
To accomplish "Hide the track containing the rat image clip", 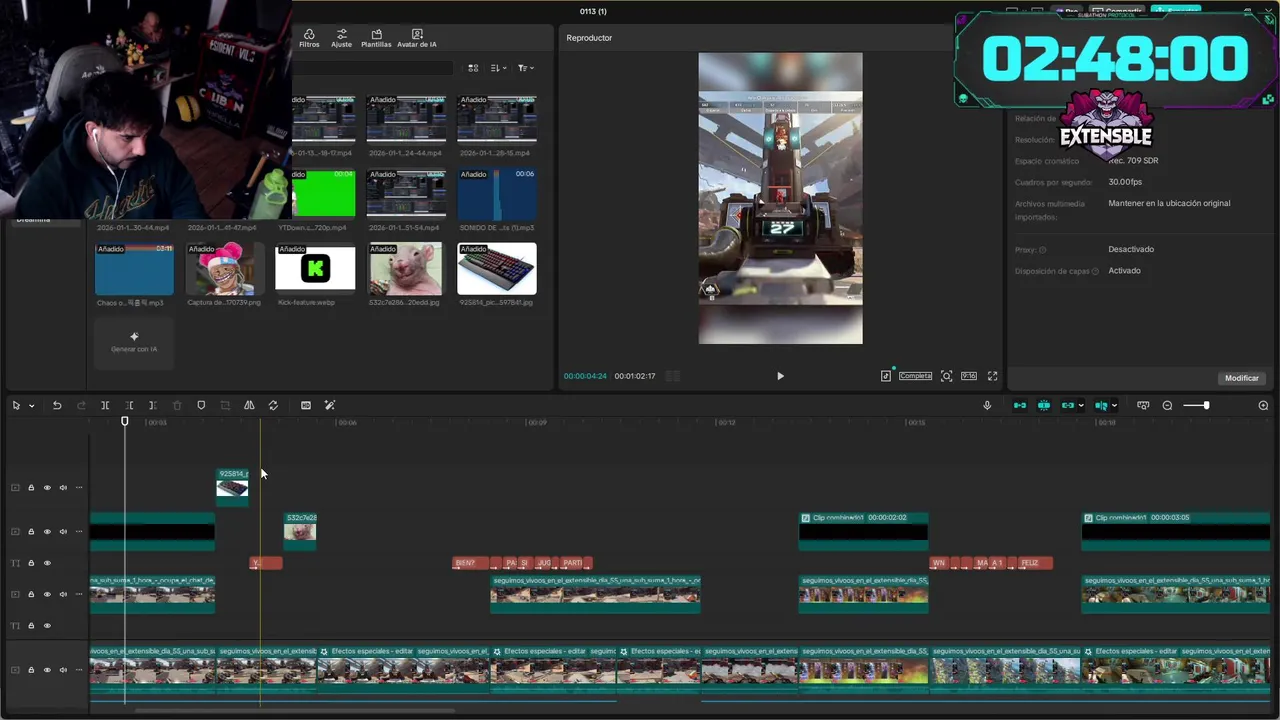I will 47,531.
